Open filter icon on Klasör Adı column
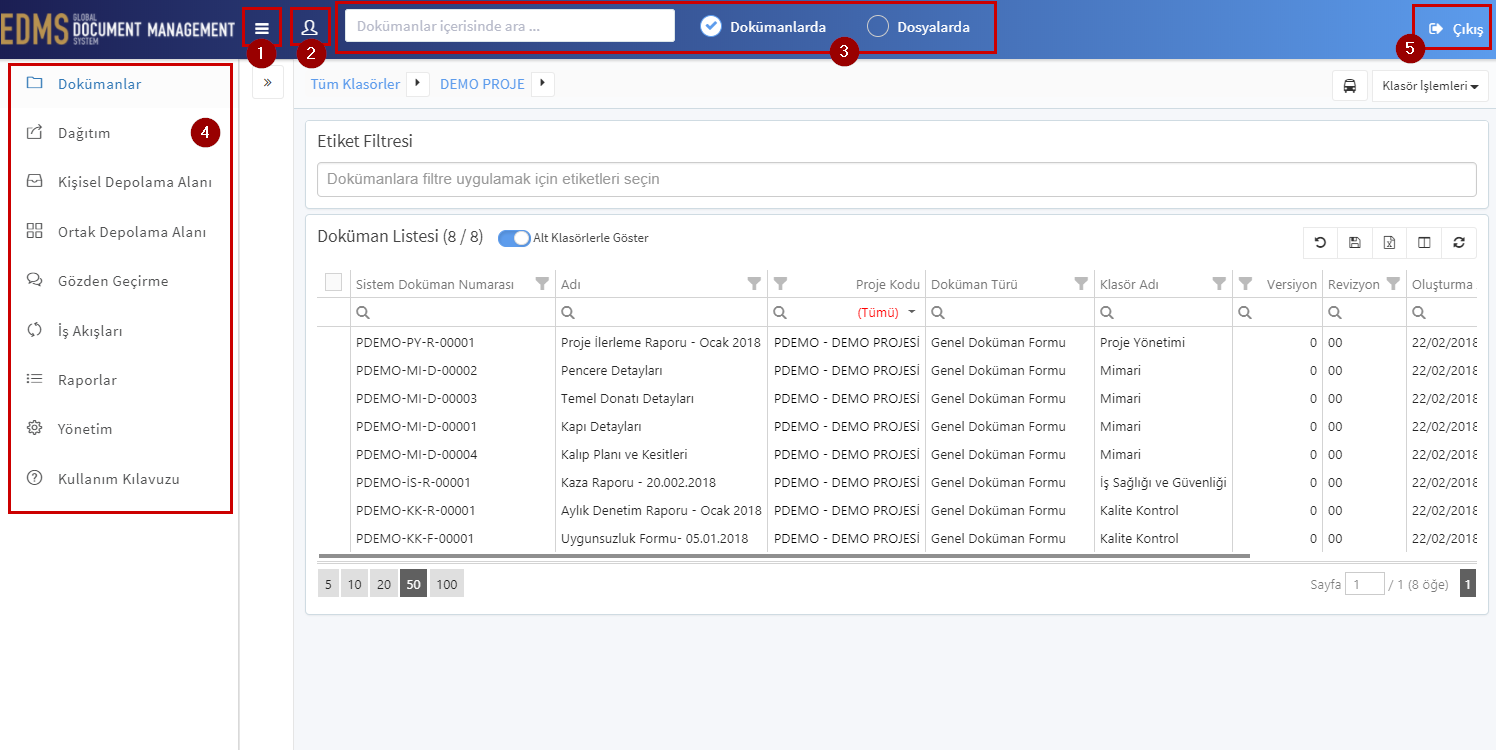The height and width of the screenshot is (750, 1496). [x=1219, y=284]
